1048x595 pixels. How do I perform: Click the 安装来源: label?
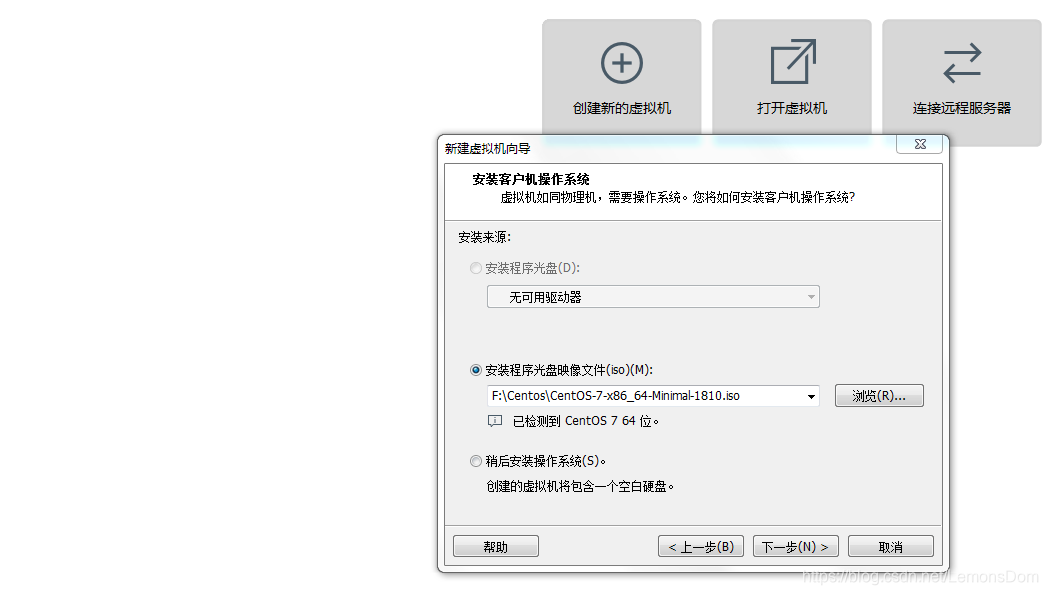point(485,237)
